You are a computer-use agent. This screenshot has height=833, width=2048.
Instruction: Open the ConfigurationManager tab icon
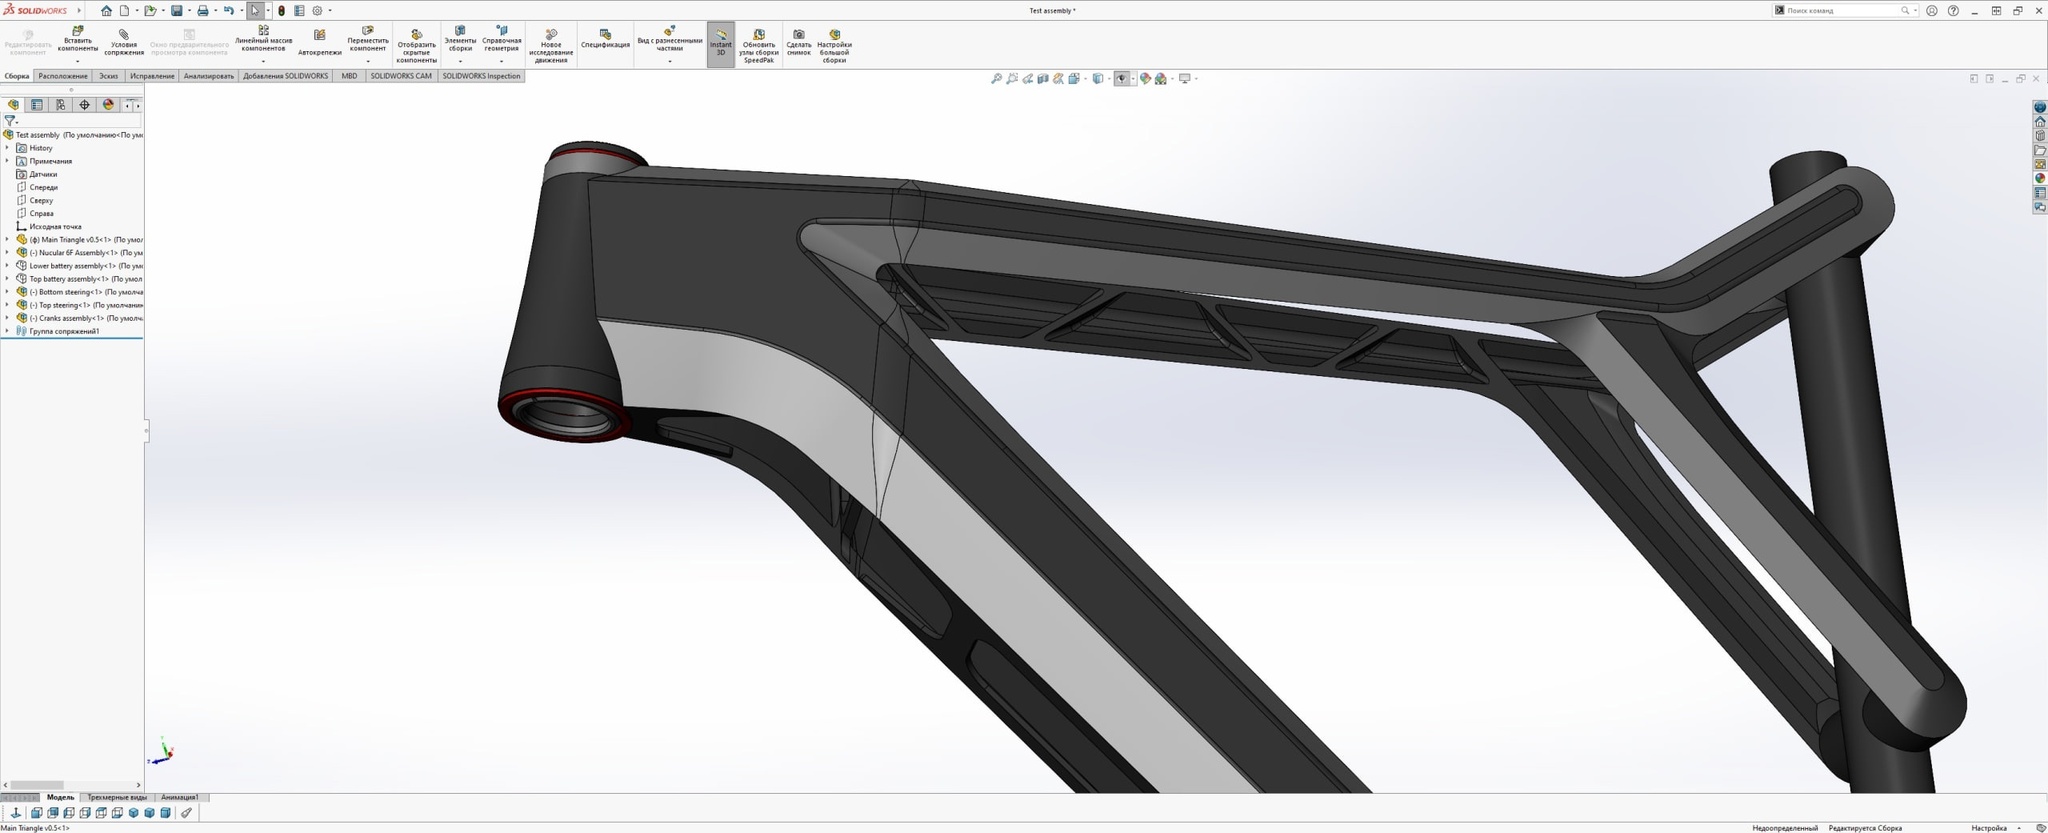(61, 105)
